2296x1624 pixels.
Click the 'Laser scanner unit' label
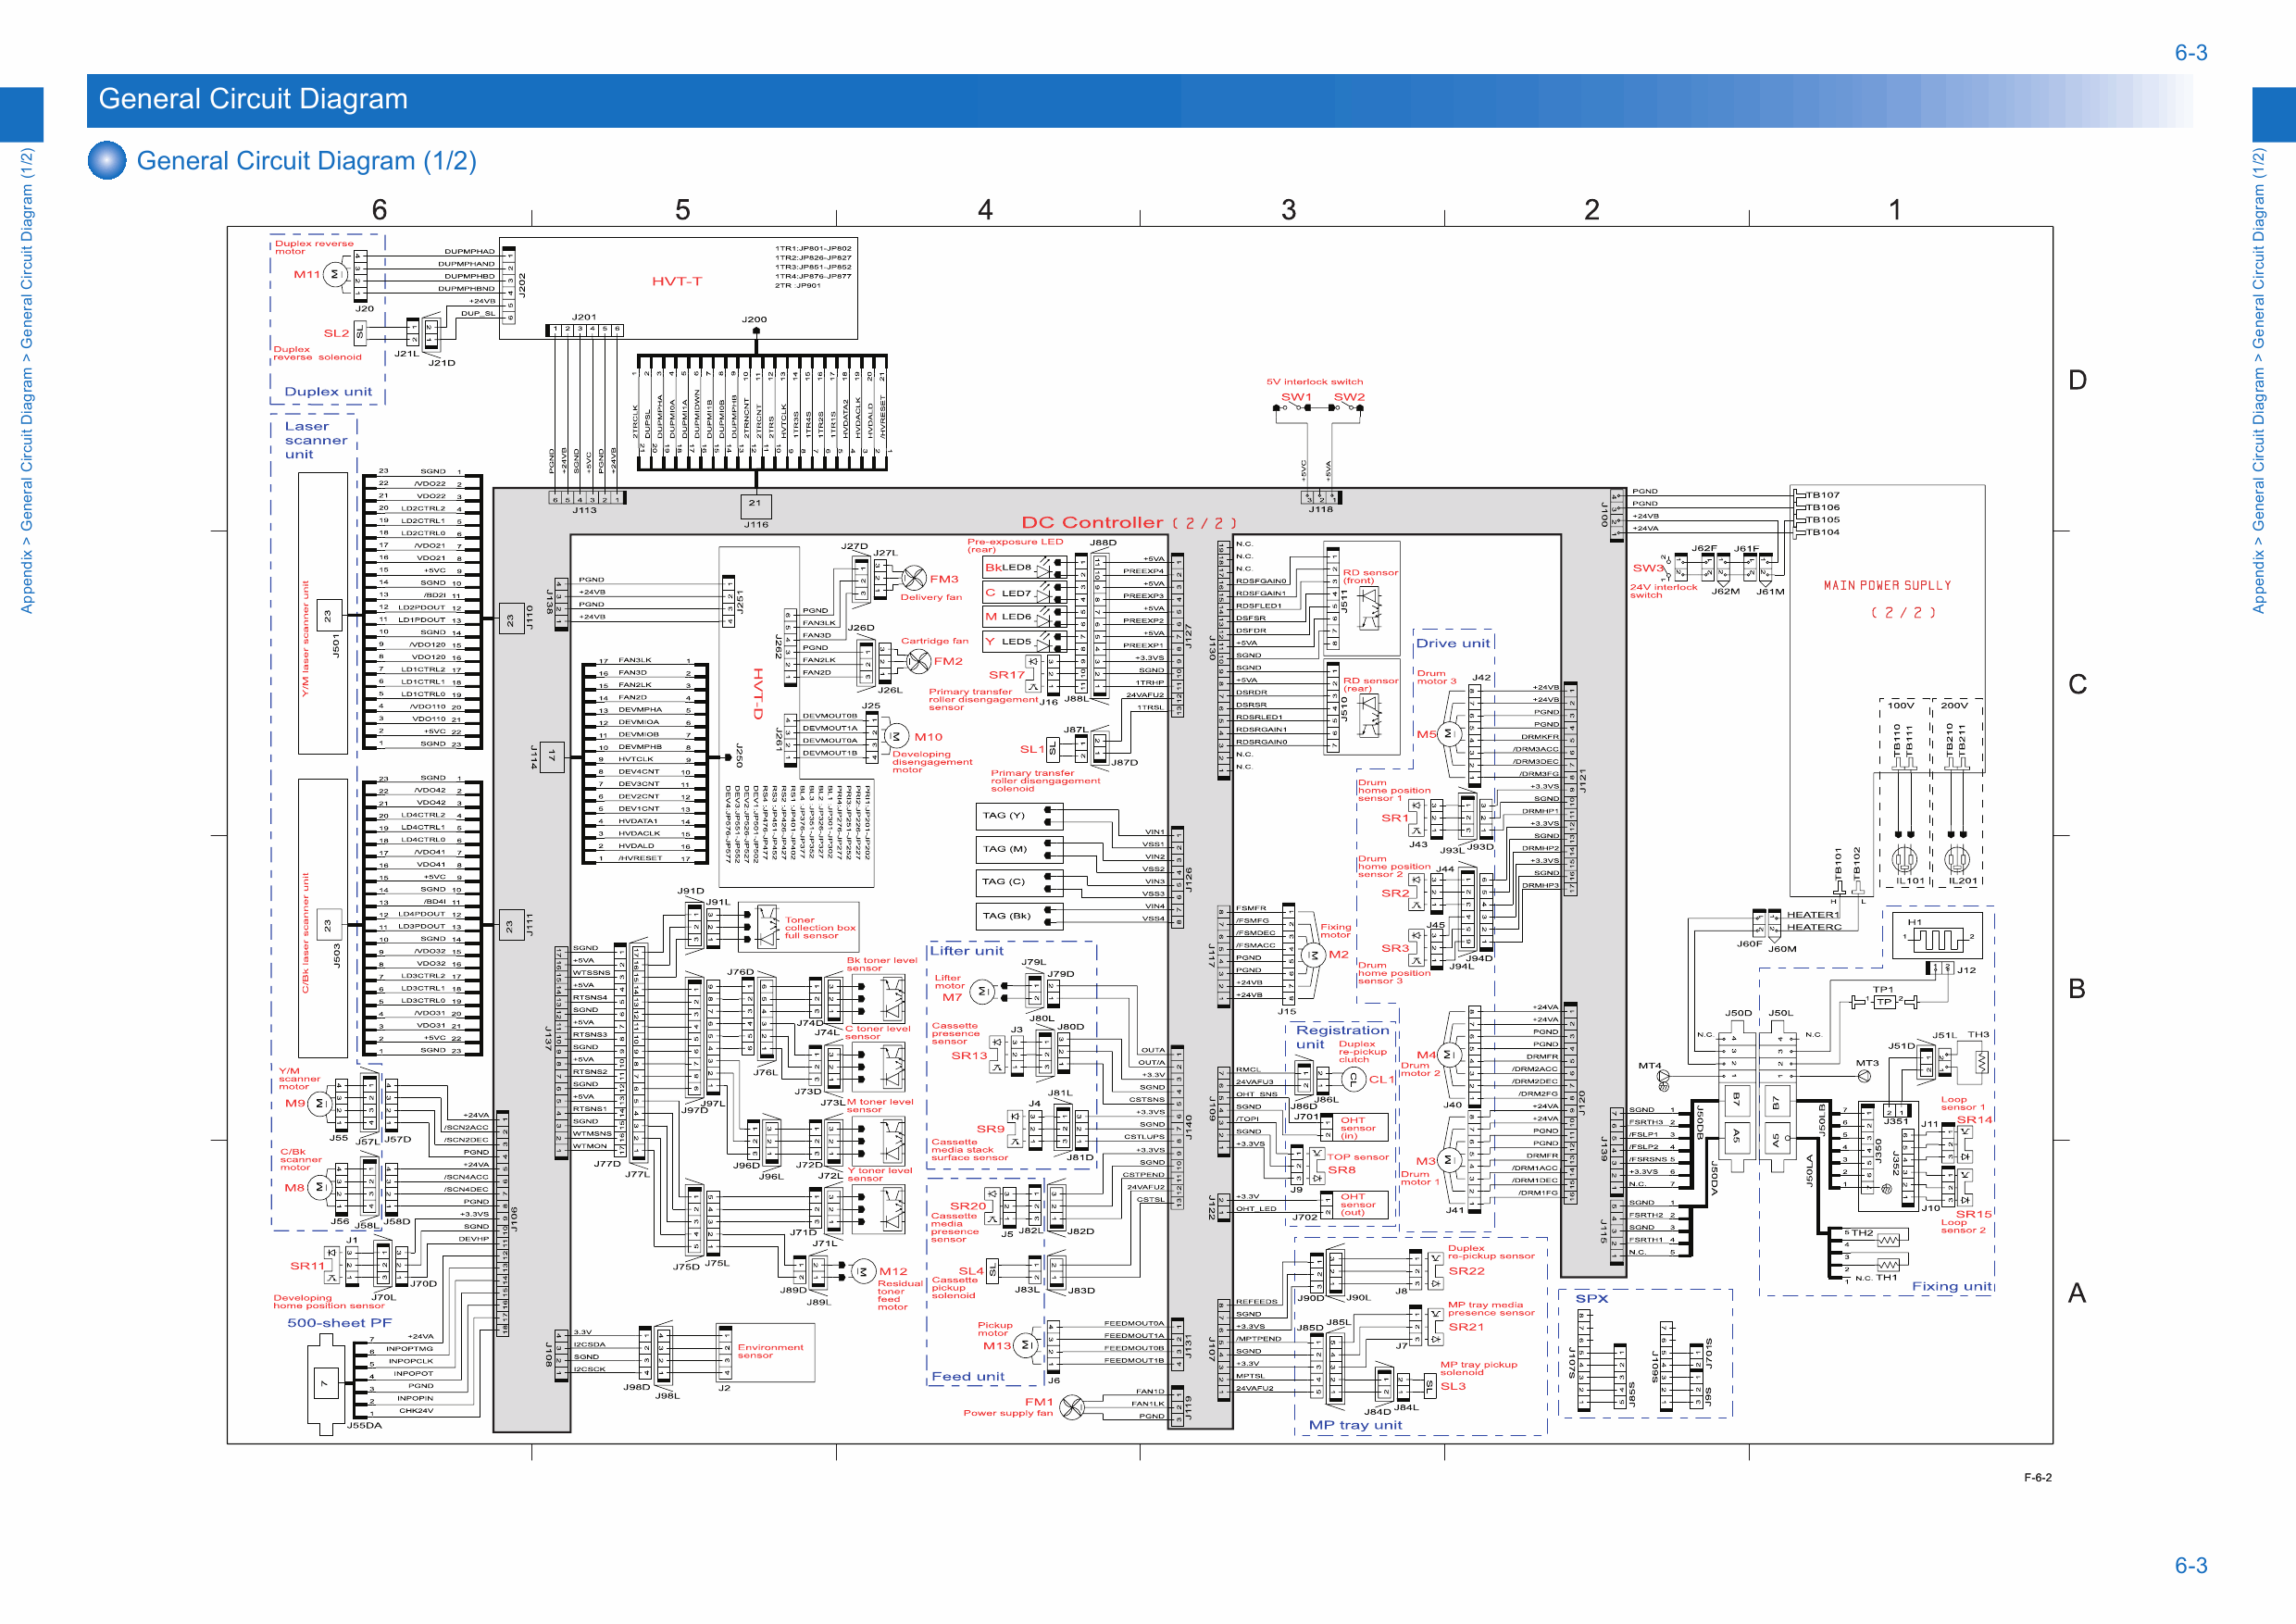pyautogui.click(x=316, y=440)
